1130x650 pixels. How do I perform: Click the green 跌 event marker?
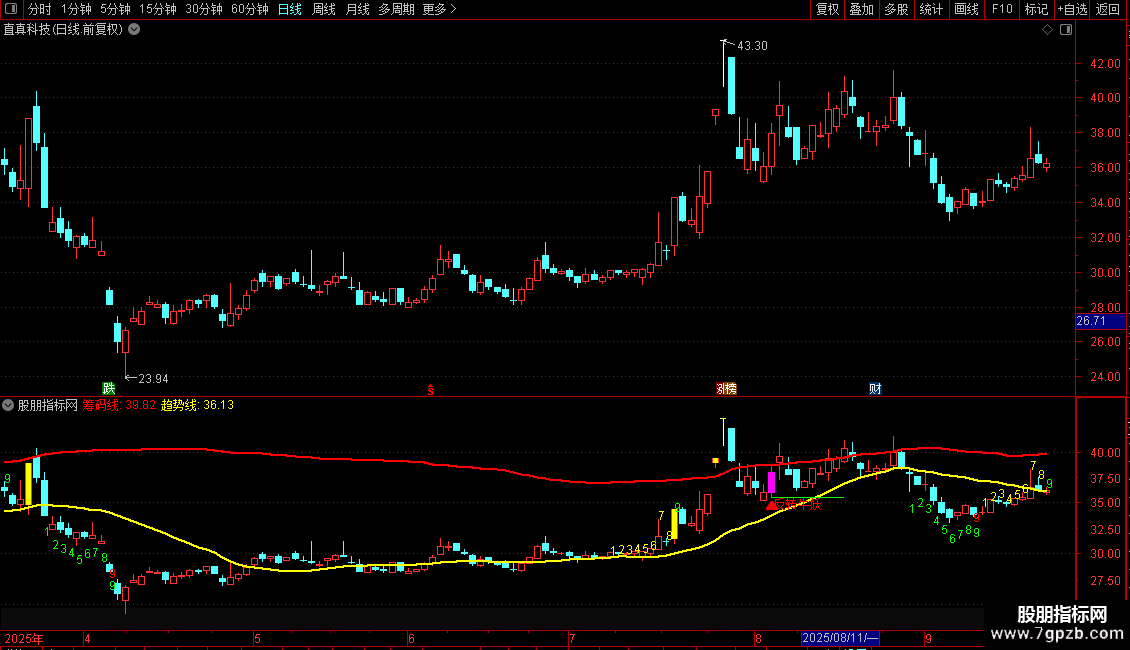(x=109, y=389)
